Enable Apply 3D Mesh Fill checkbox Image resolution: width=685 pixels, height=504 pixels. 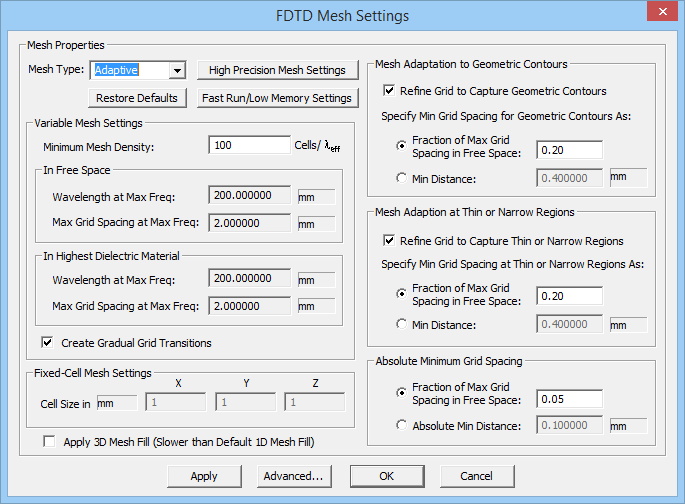point(49,440)
